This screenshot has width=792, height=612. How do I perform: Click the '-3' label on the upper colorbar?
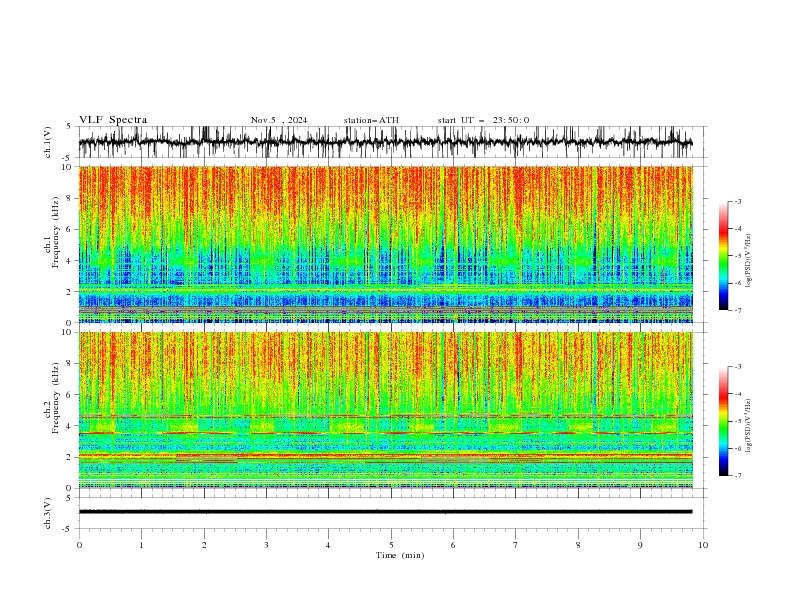click(737, 201)
